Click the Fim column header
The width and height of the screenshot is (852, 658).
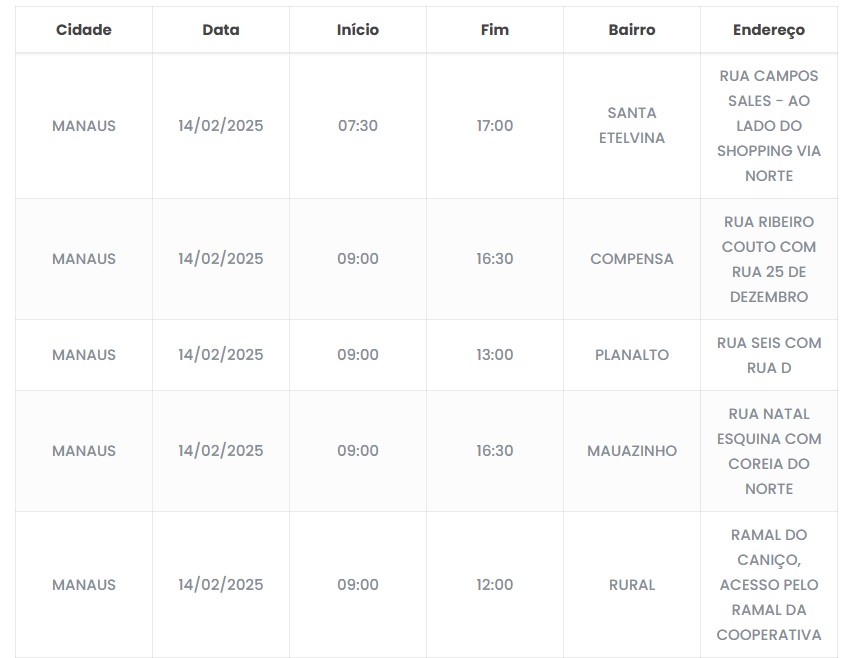pos(495,30)
